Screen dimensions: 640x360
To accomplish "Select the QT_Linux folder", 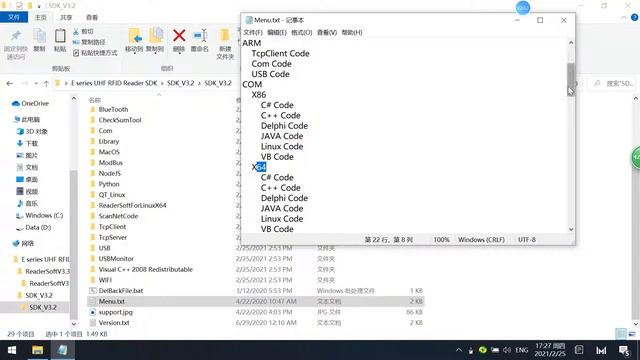I will (x=107, y=195).
